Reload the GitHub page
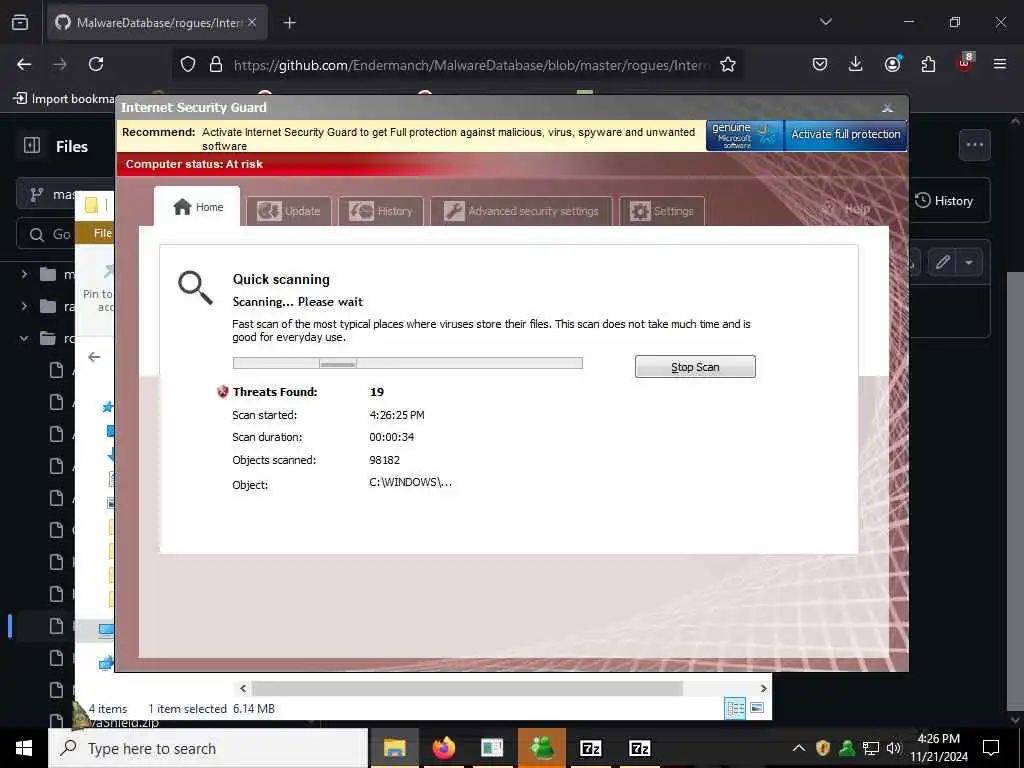Image resolution: width=1024 pixels, height=768 pixels. (96, 64)
